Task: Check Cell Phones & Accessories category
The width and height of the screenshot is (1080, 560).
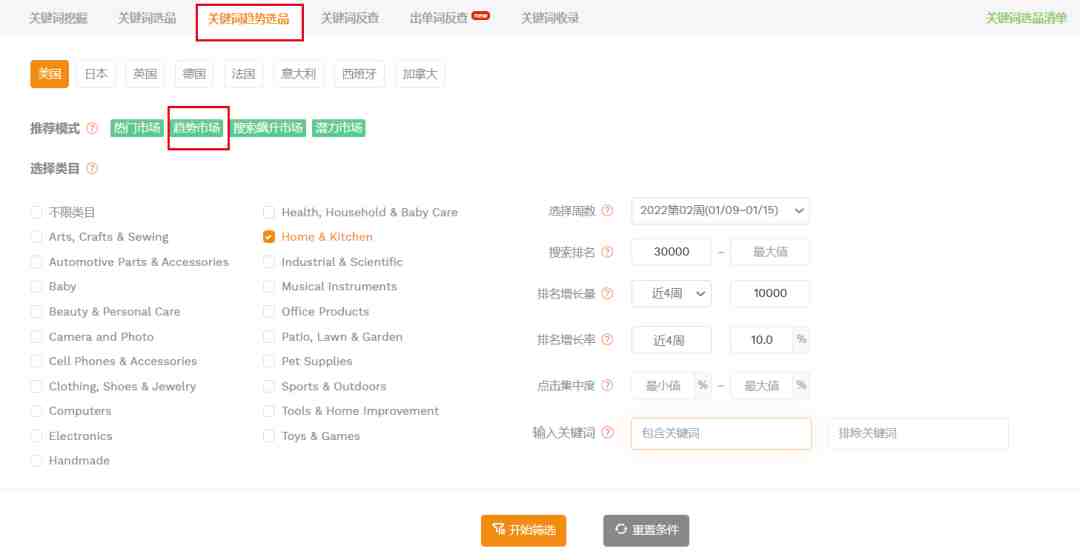Action: (x=37, y=361)
